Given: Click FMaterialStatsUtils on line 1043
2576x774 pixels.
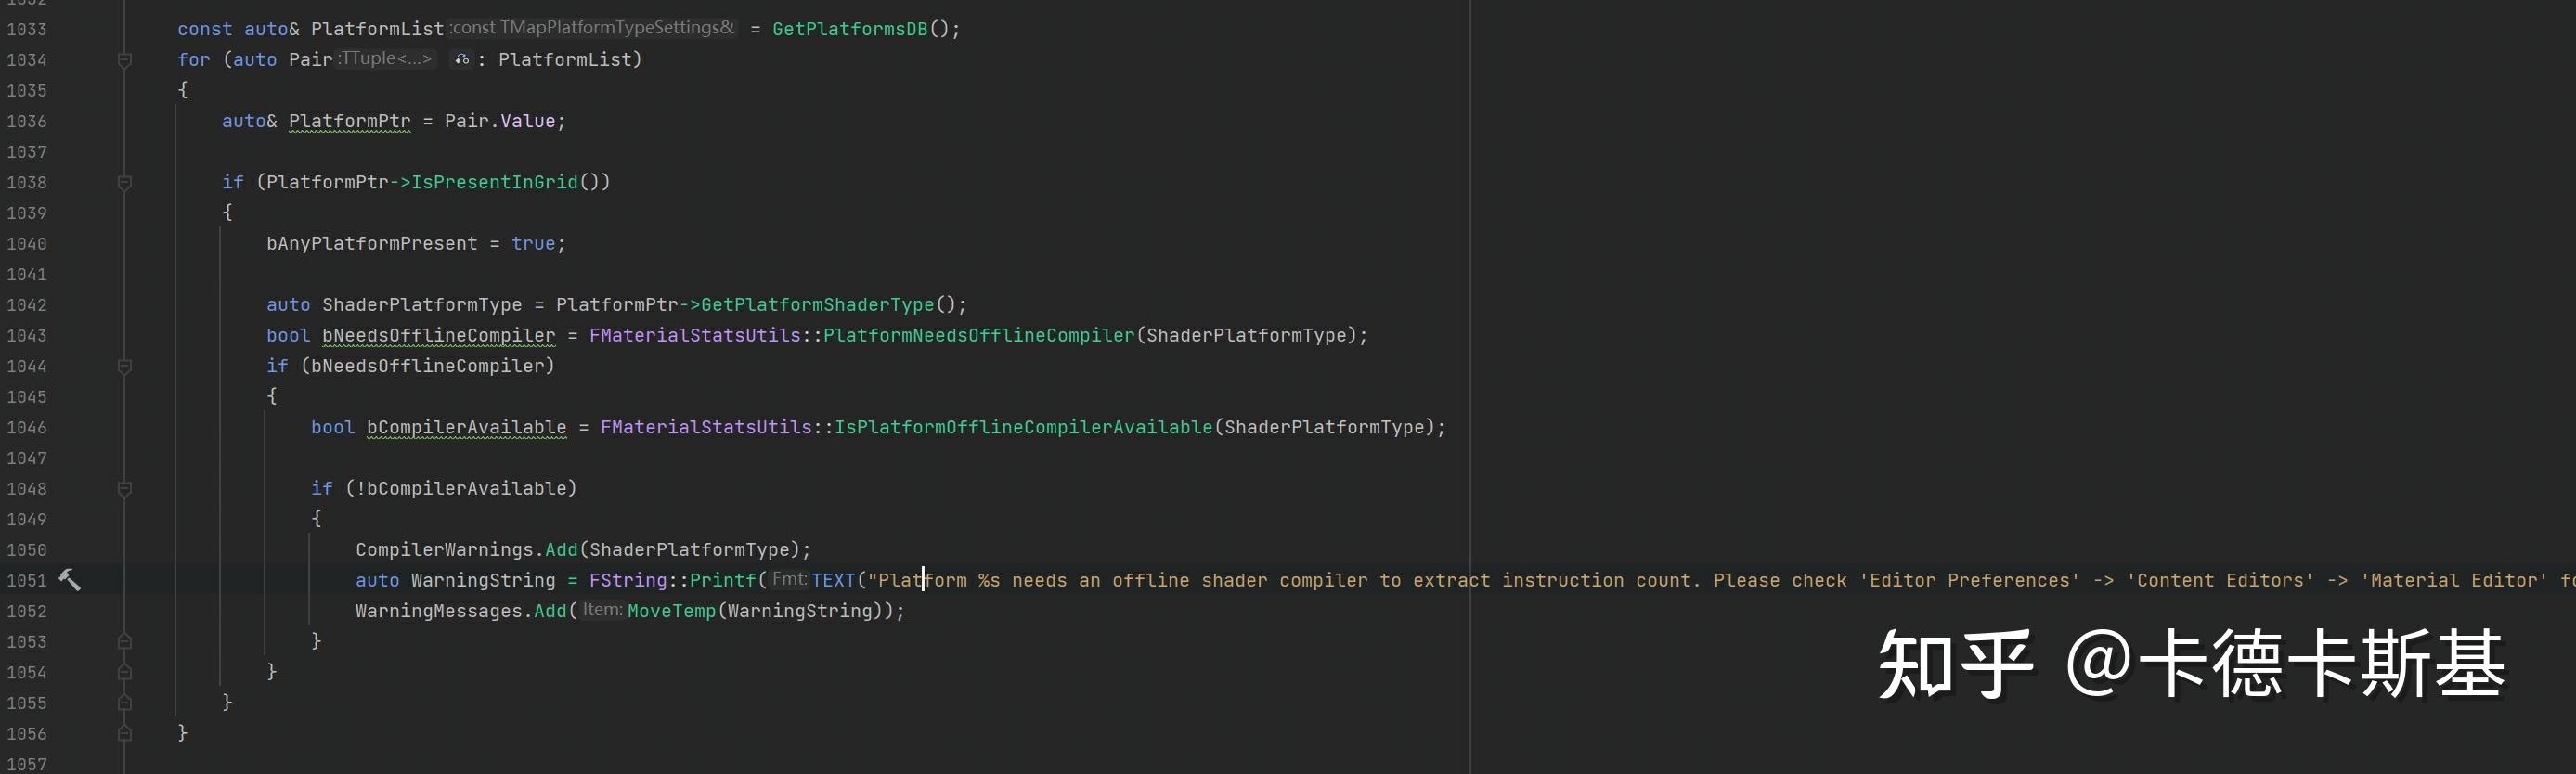Looking at the screenshot, I should coord(695,335).
